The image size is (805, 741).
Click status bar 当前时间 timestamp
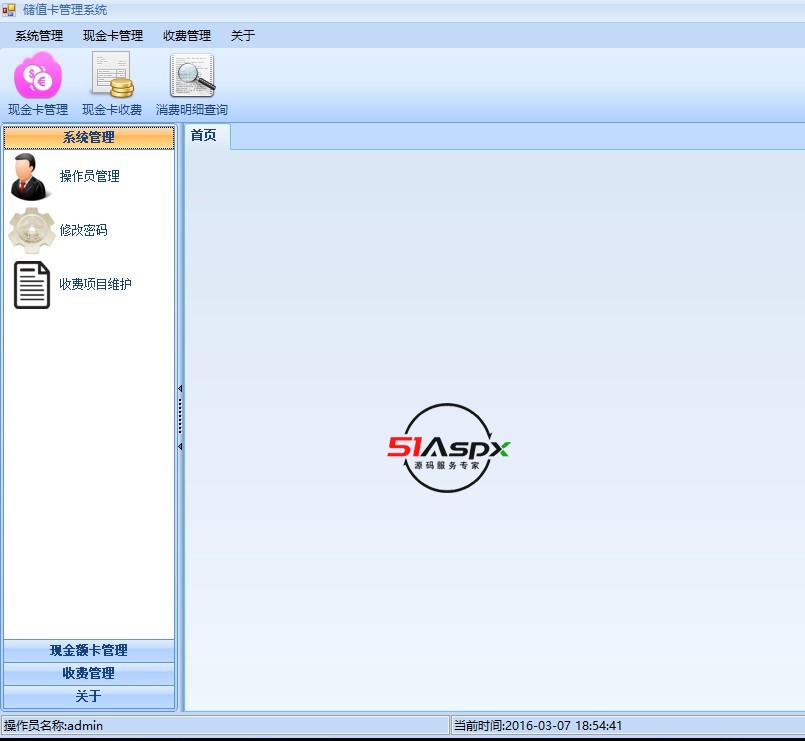[538, 726]
